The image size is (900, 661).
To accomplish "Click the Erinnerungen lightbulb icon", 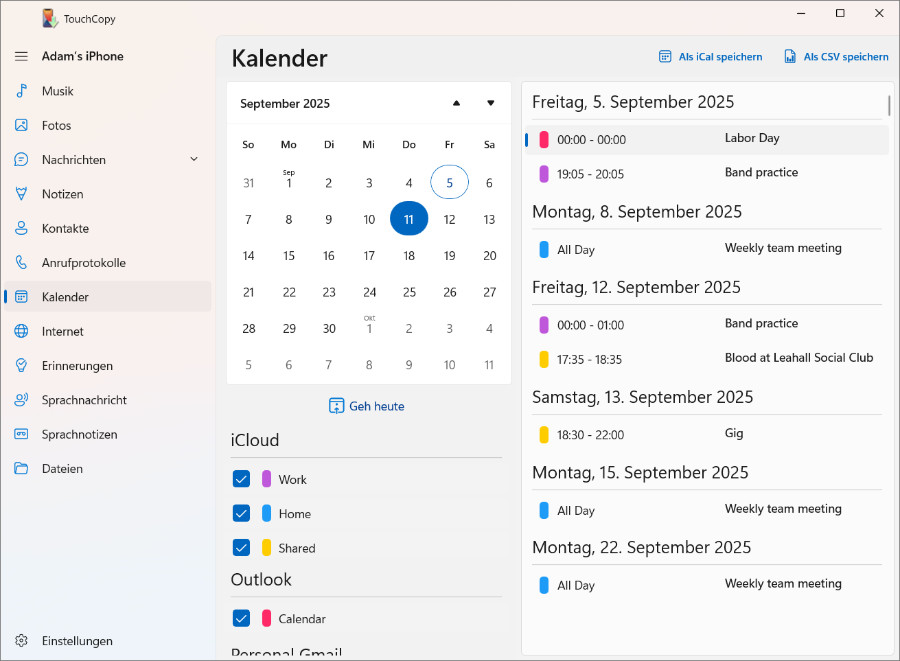I will tap(21, 366).
